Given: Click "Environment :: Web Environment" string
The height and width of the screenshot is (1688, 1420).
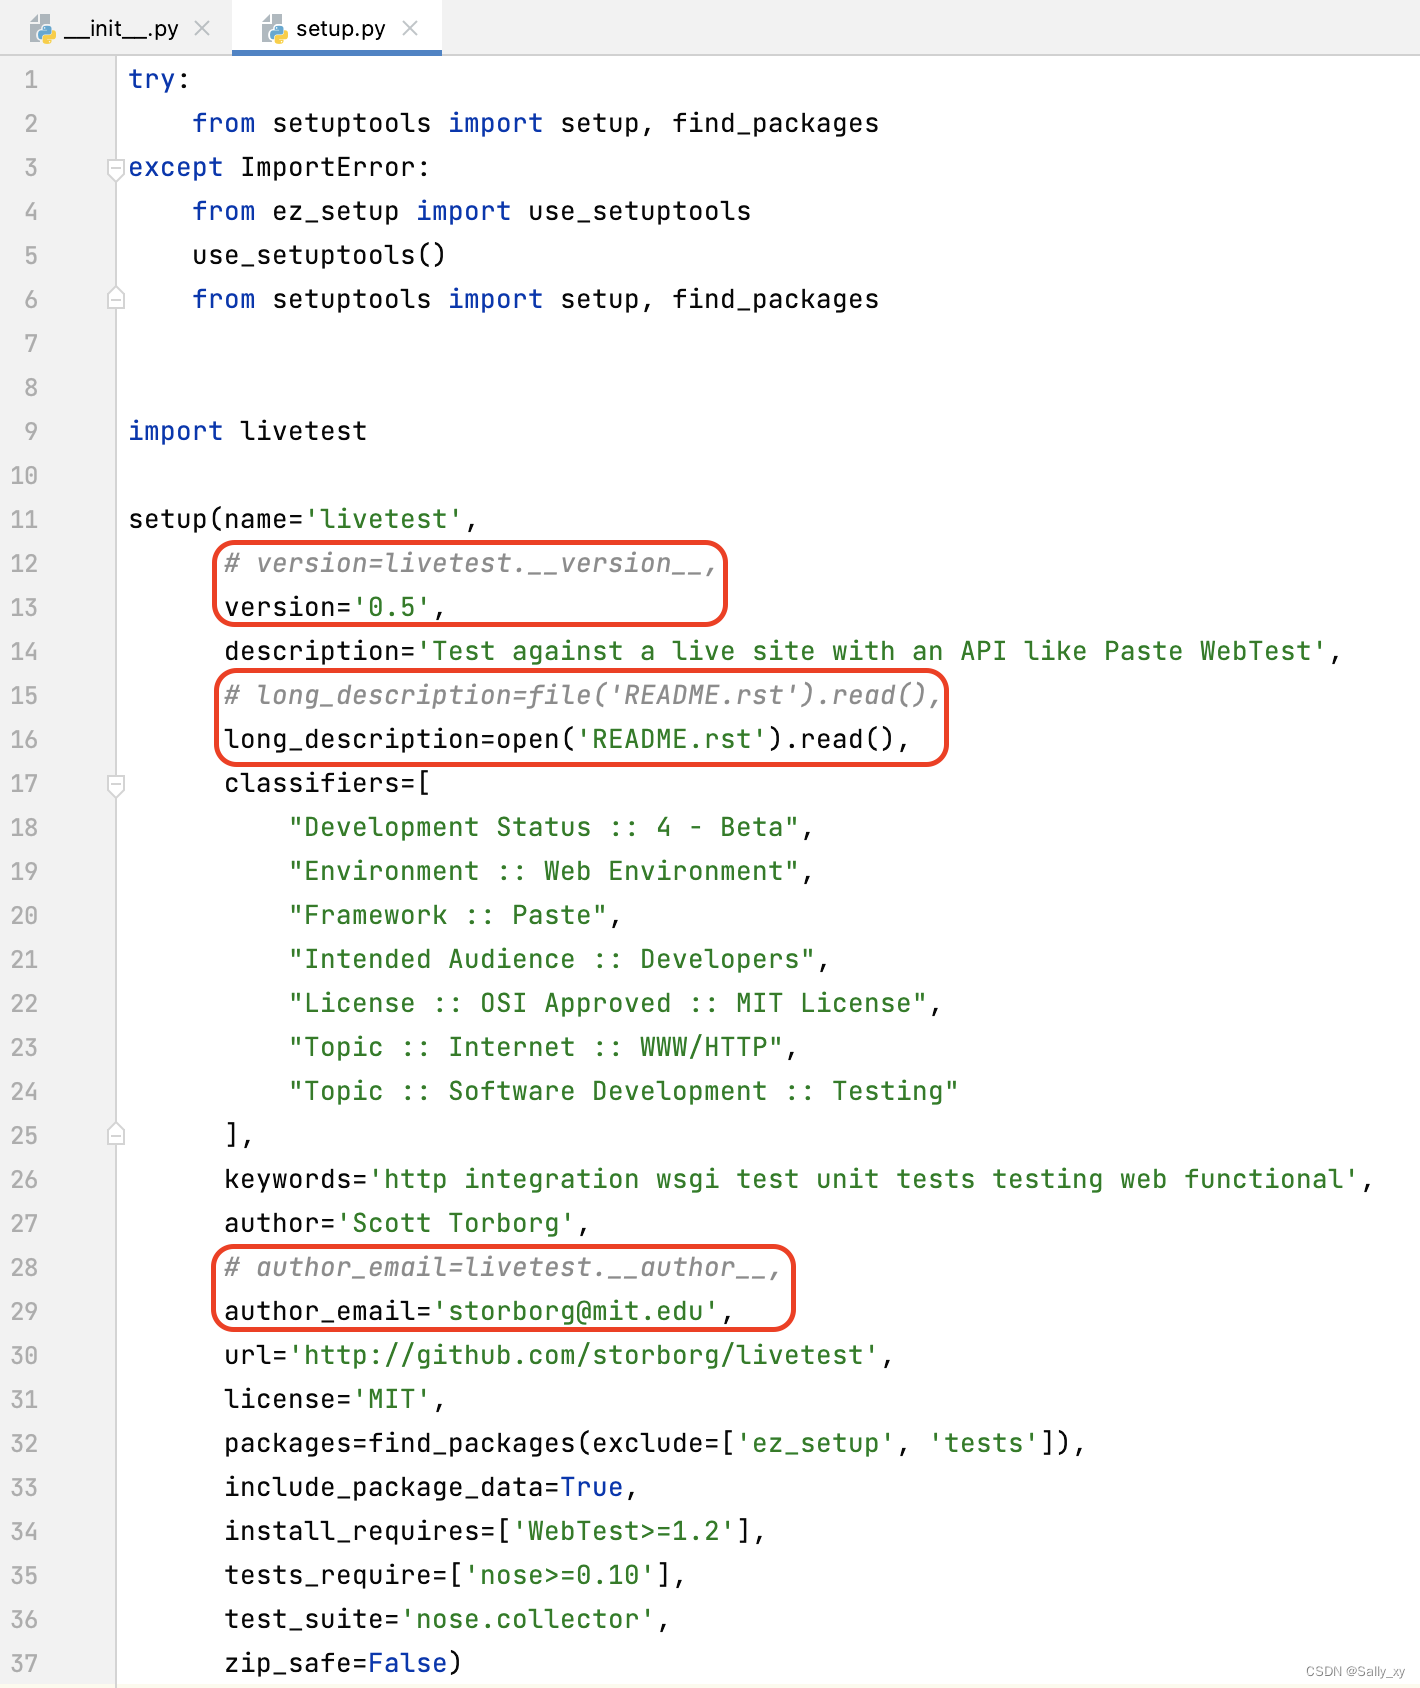Looking at the screenshot, I should pyautogui.click(x=544, y=871).
